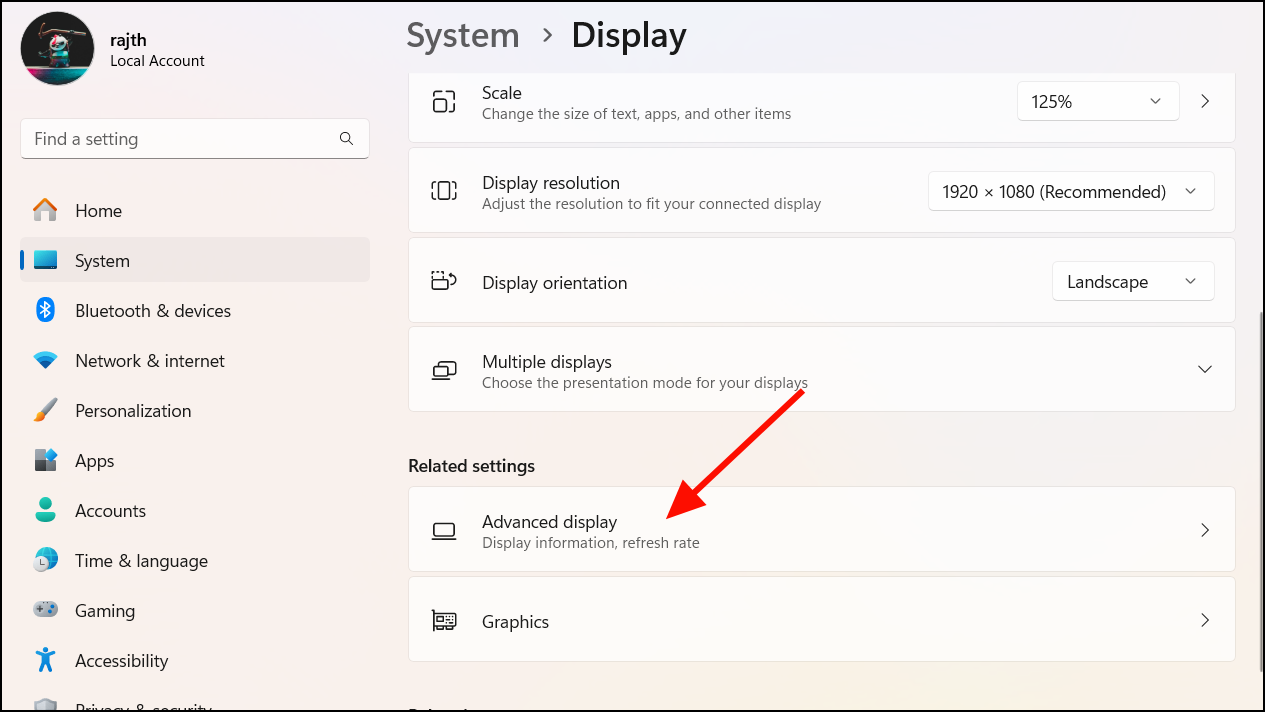
Task: Select Apps in the sidebar
Action: click(195, 460)
